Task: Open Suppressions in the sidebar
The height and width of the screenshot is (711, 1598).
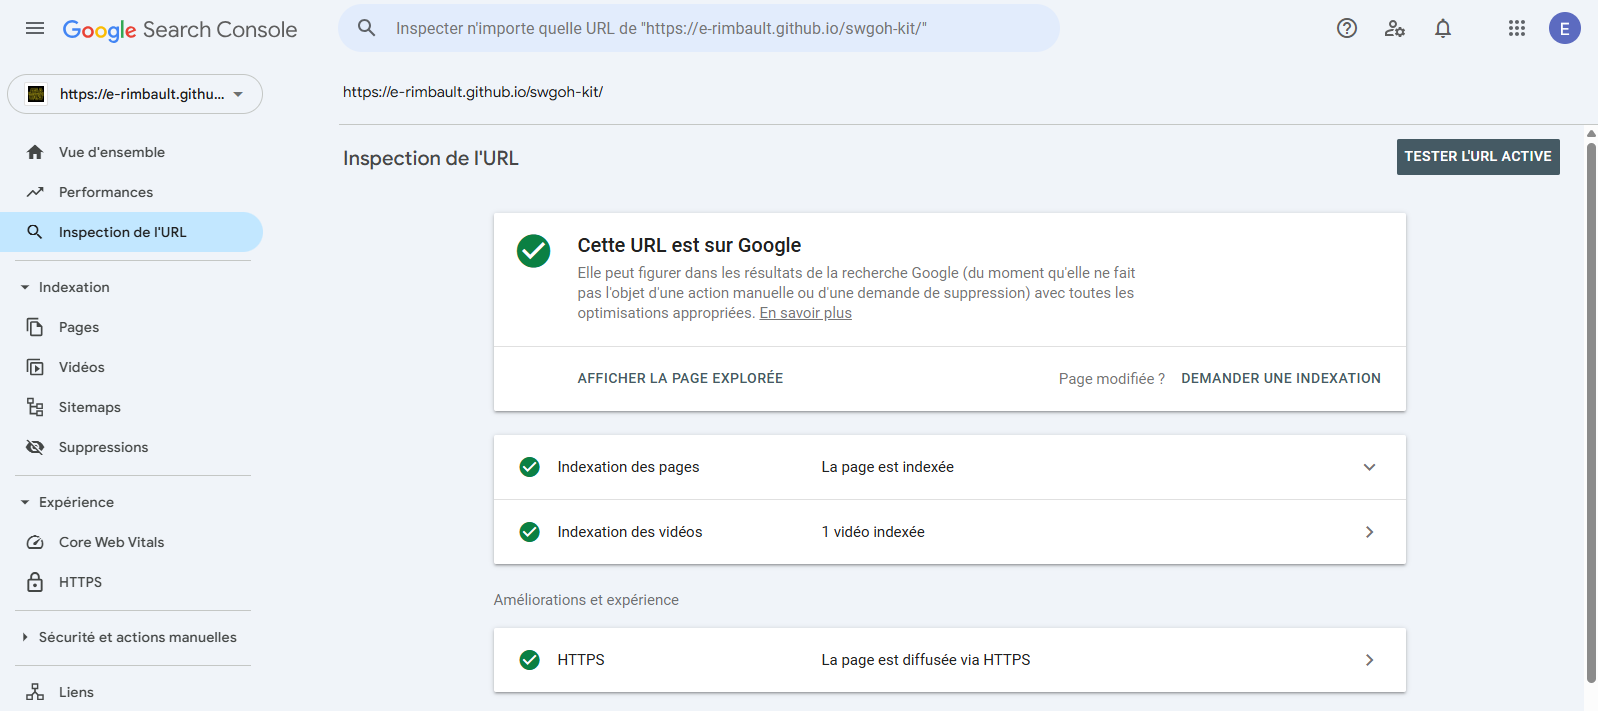Action: [x=103, y=447]
